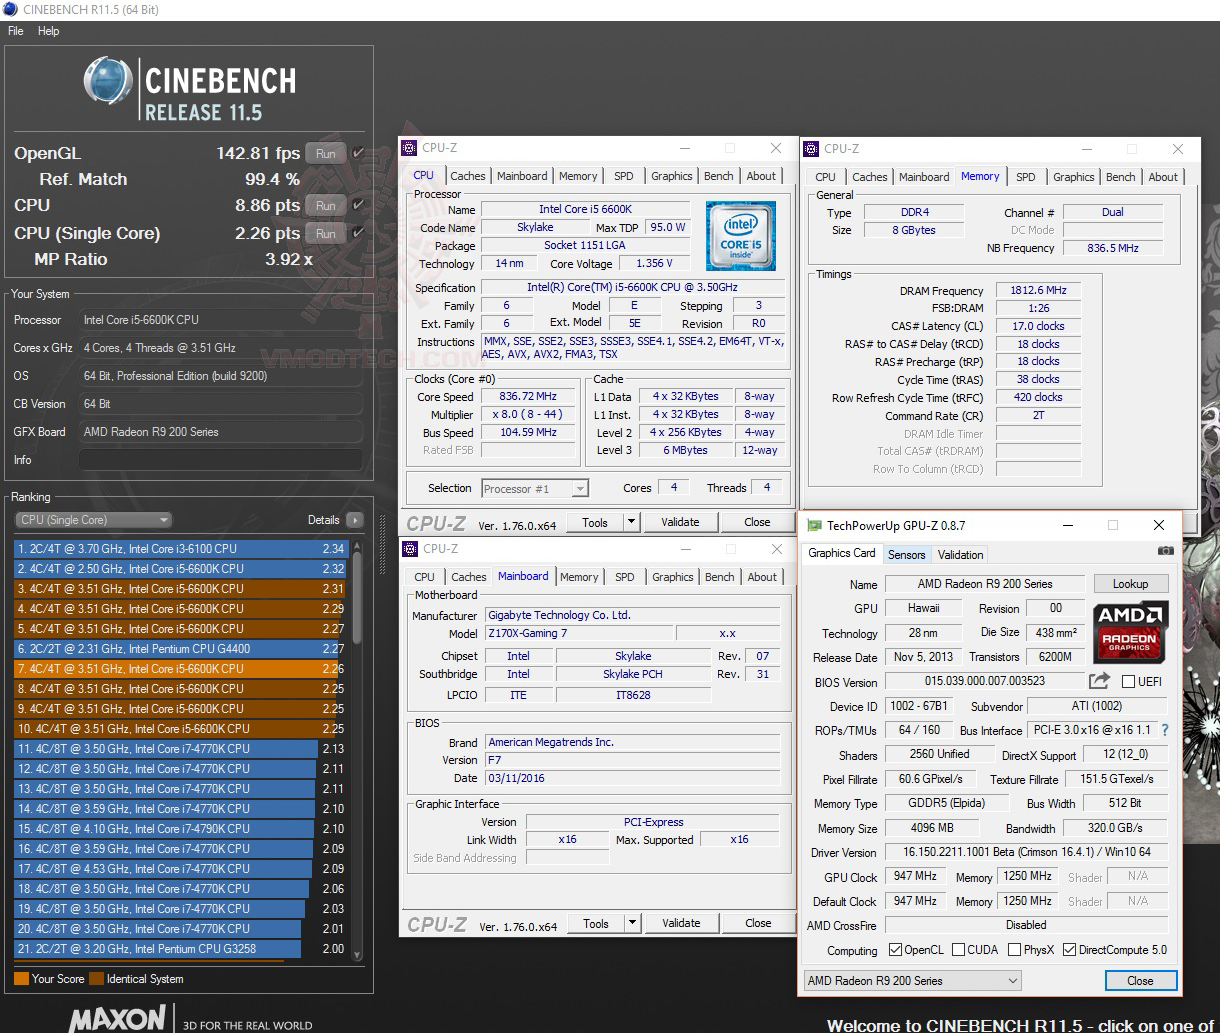Click the Tools button in the CPU-tab CPU-Z window
Viewport: 1220px width, 1033px height.
point(595,522)
